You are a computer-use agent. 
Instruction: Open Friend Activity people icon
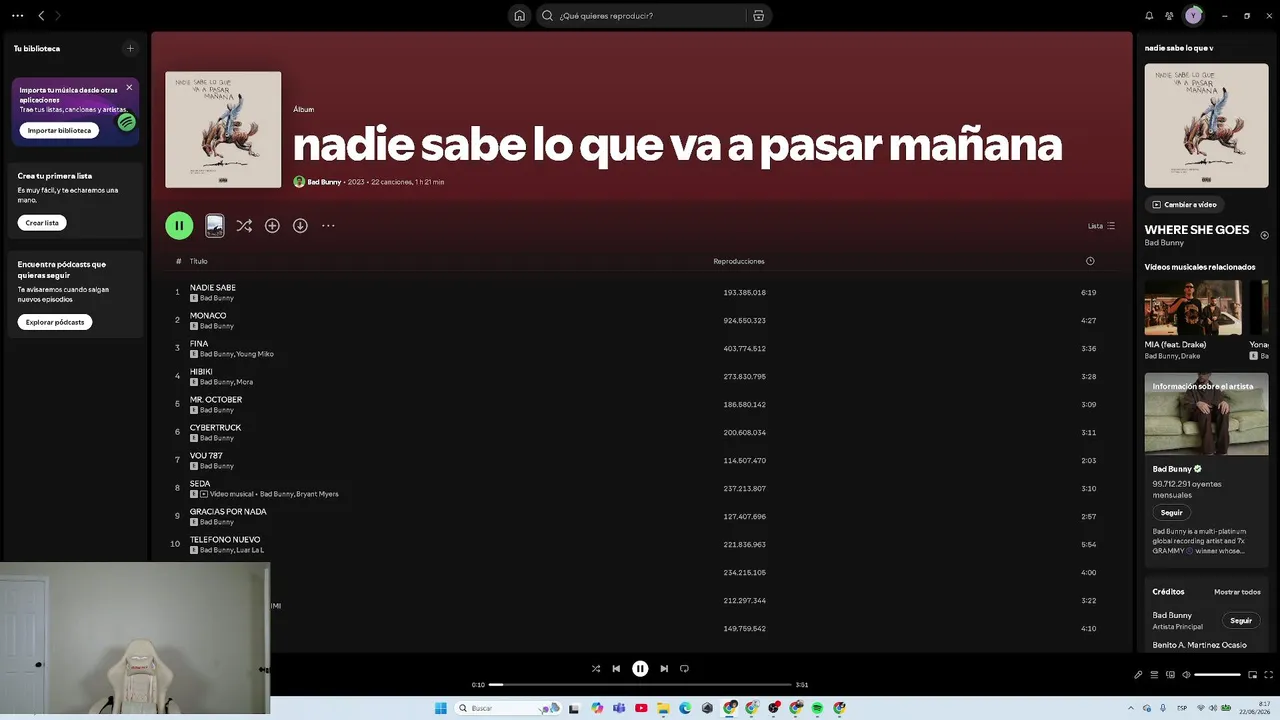(1169, 16)
